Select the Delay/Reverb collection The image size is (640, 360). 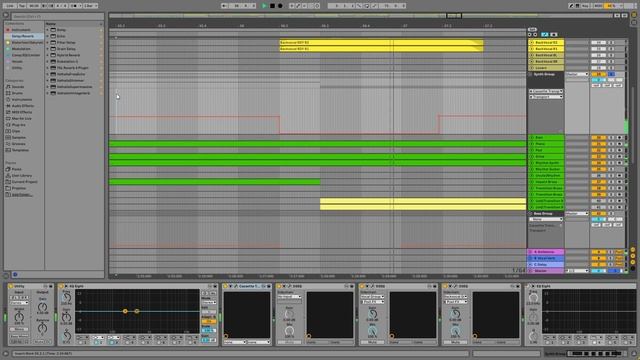coord(23,36)
